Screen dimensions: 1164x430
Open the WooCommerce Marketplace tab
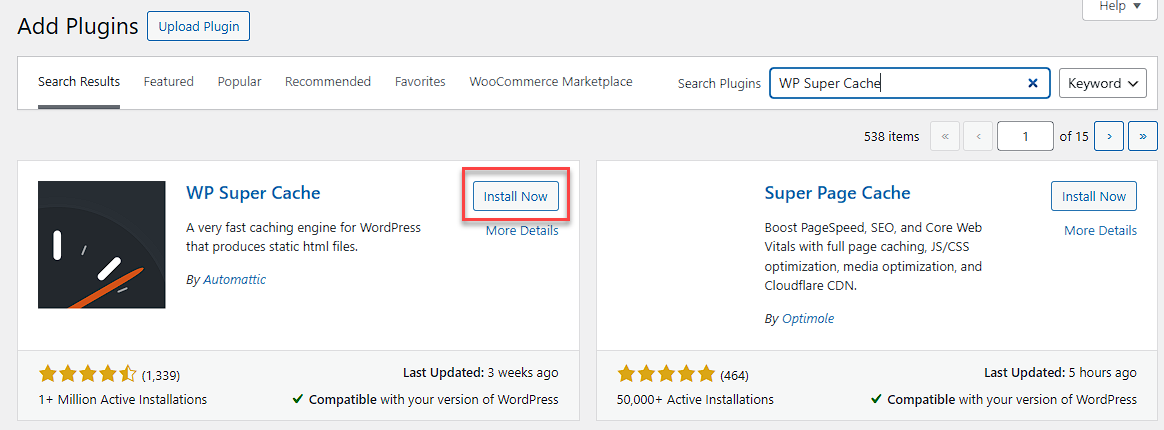(551, 82)
